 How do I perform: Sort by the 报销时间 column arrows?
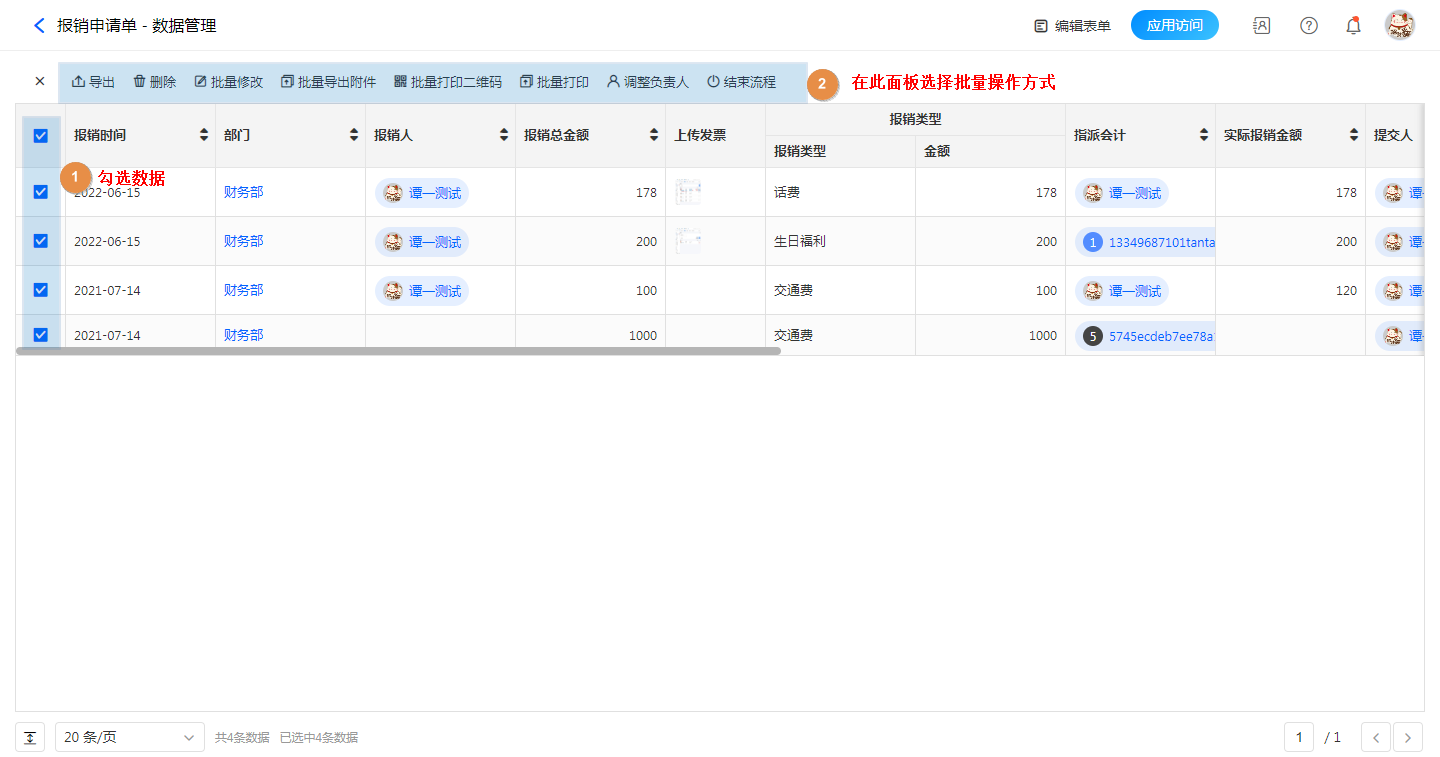[x=204, y=135]
